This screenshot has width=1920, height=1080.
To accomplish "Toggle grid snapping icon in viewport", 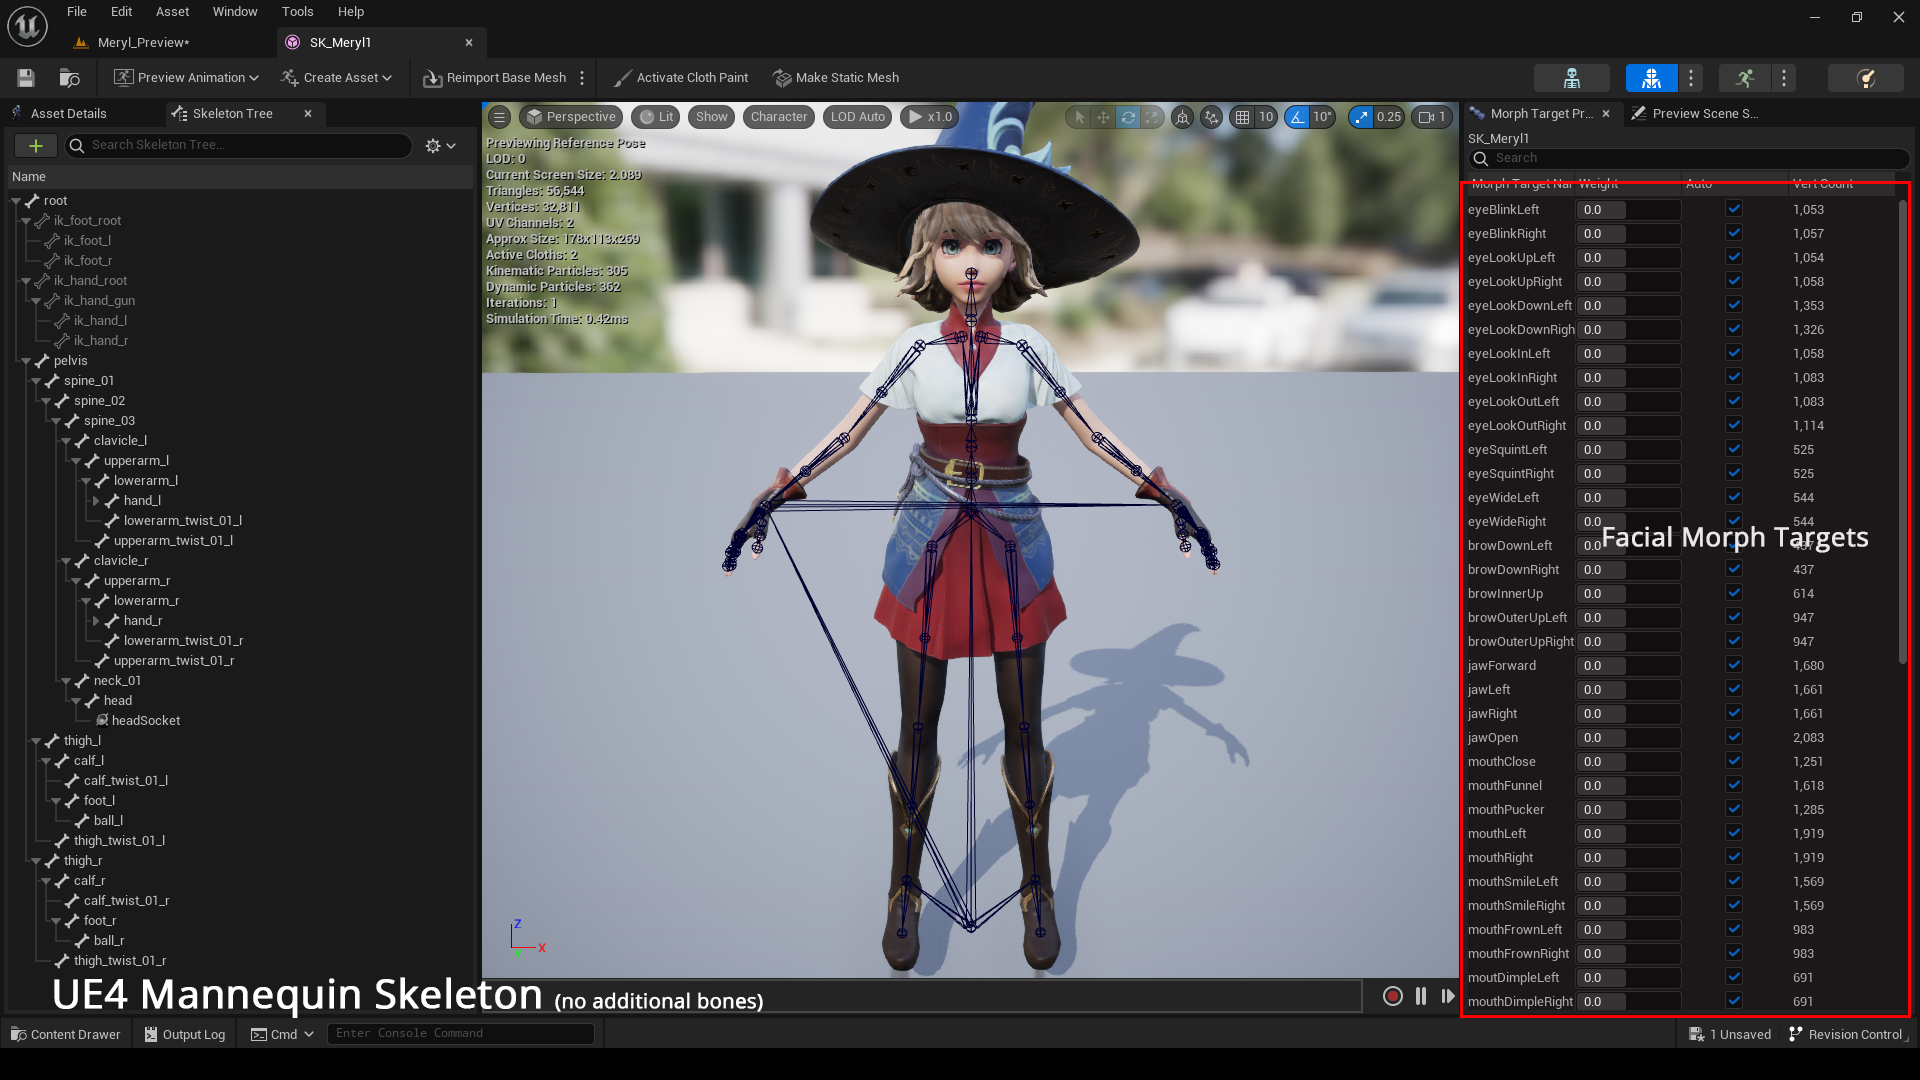I will (x=1242, y=117).
